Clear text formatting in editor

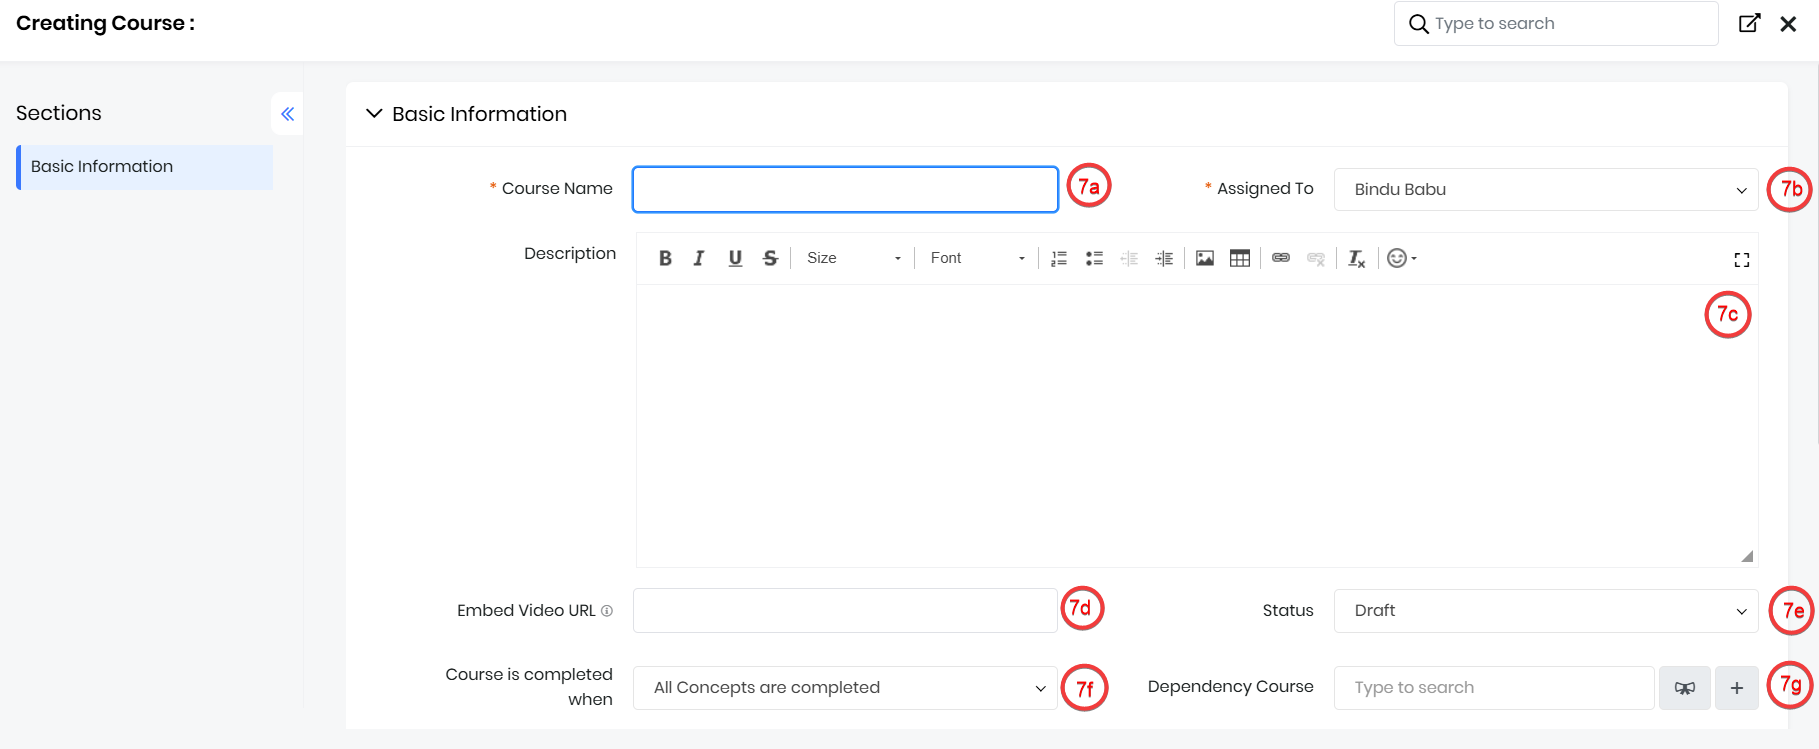[1356, 258]
